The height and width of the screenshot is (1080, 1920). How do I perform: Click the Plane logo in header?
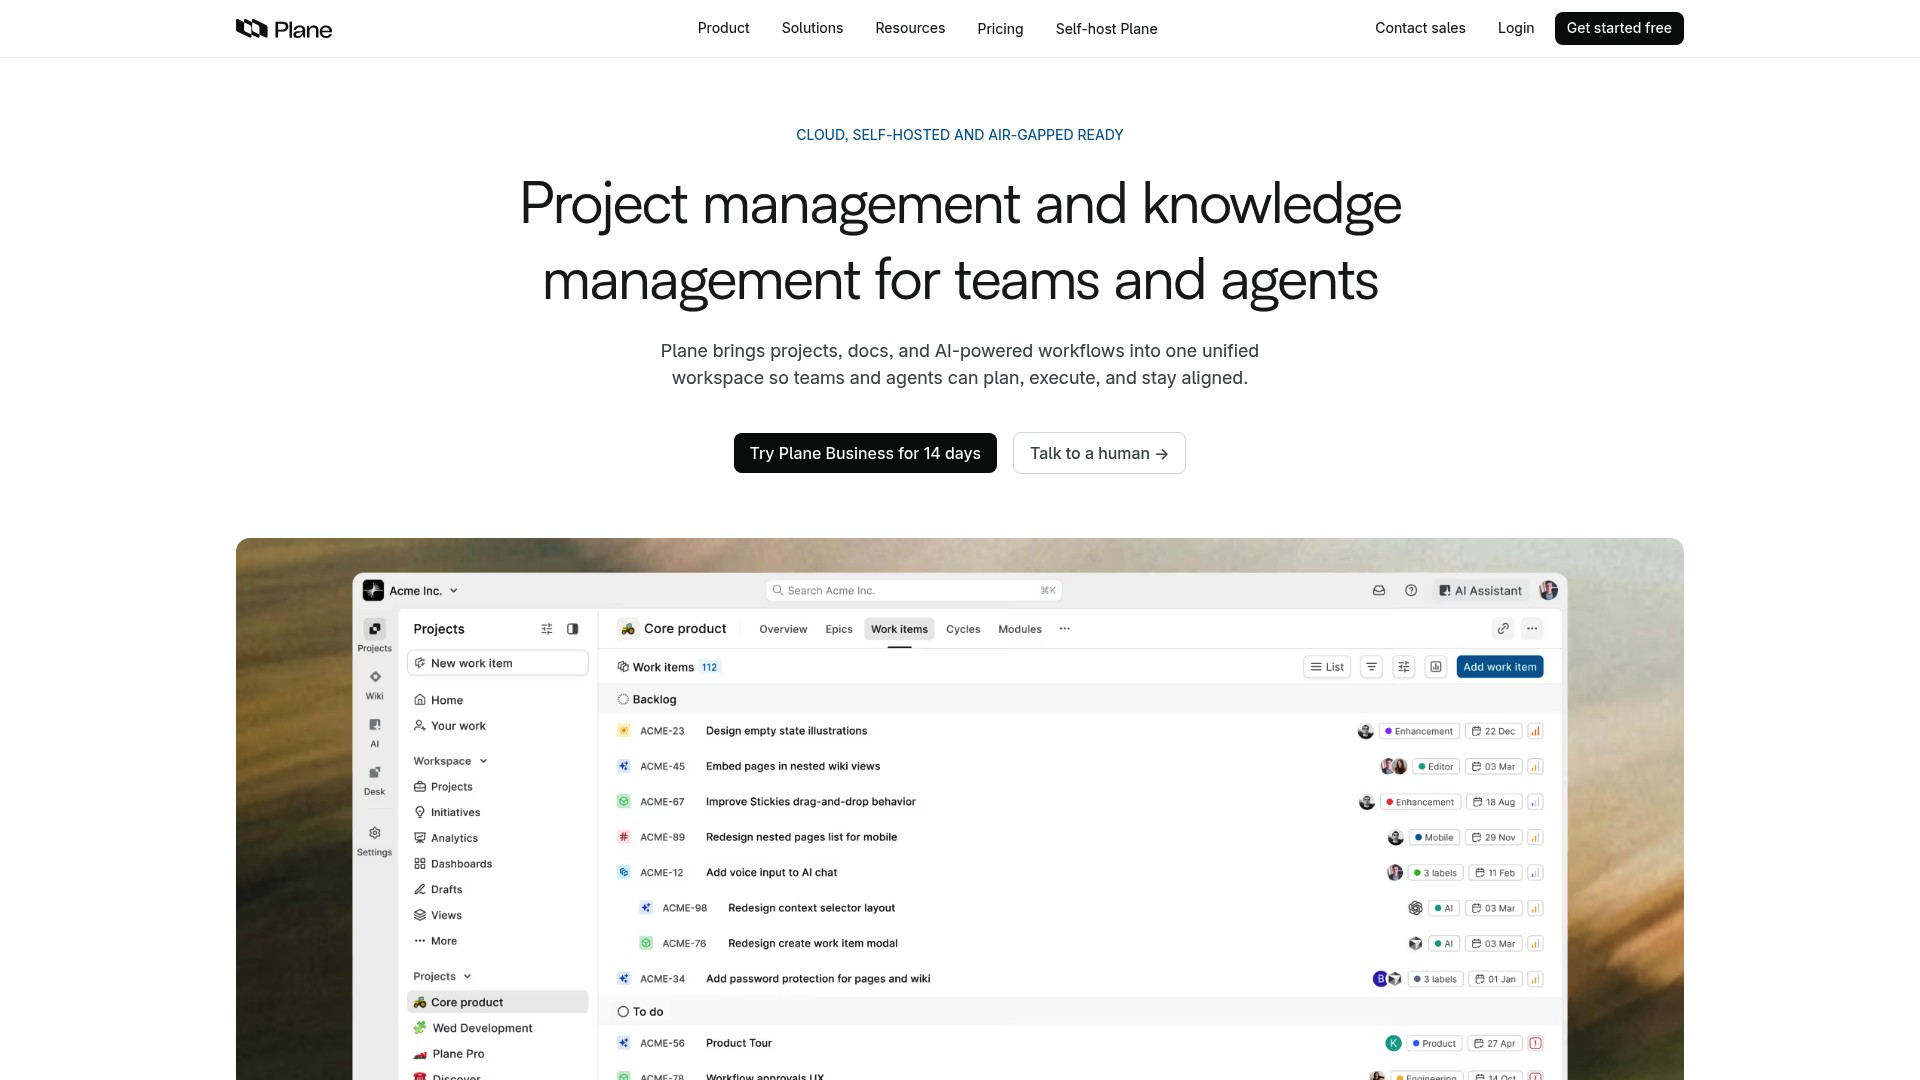(284, 29)
